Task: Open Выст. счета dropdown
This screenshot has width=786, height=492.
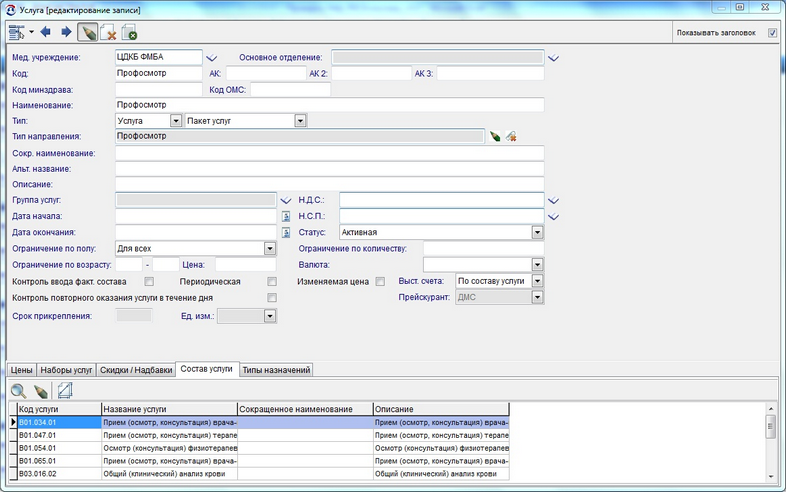Action: pos(537,281)
